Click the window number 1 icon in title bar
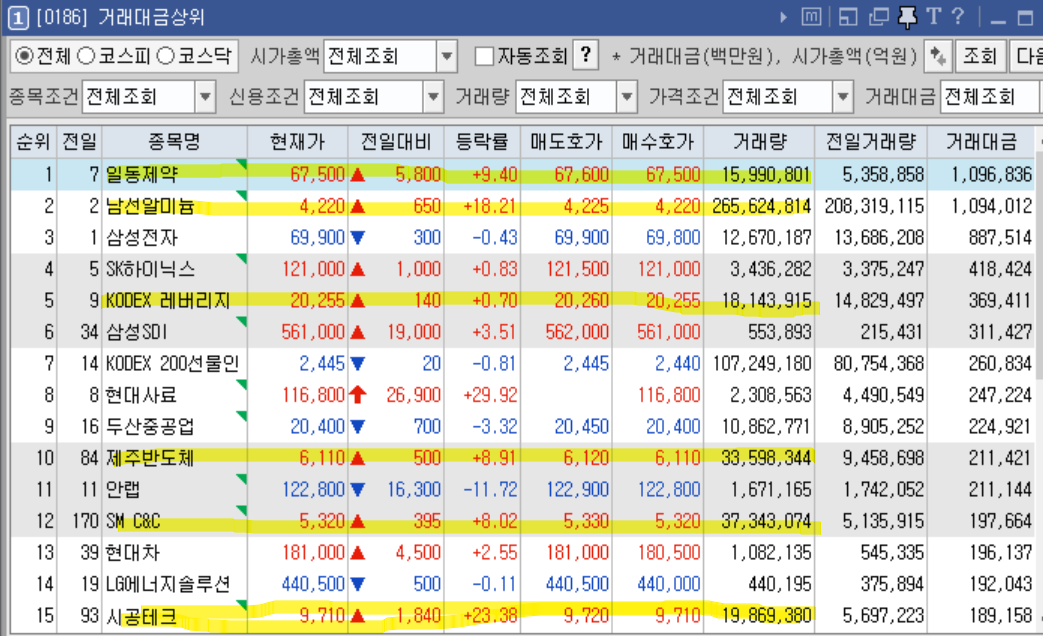Image resolution: width=1043 pixels, height=636 pixels. pos(18,17)
